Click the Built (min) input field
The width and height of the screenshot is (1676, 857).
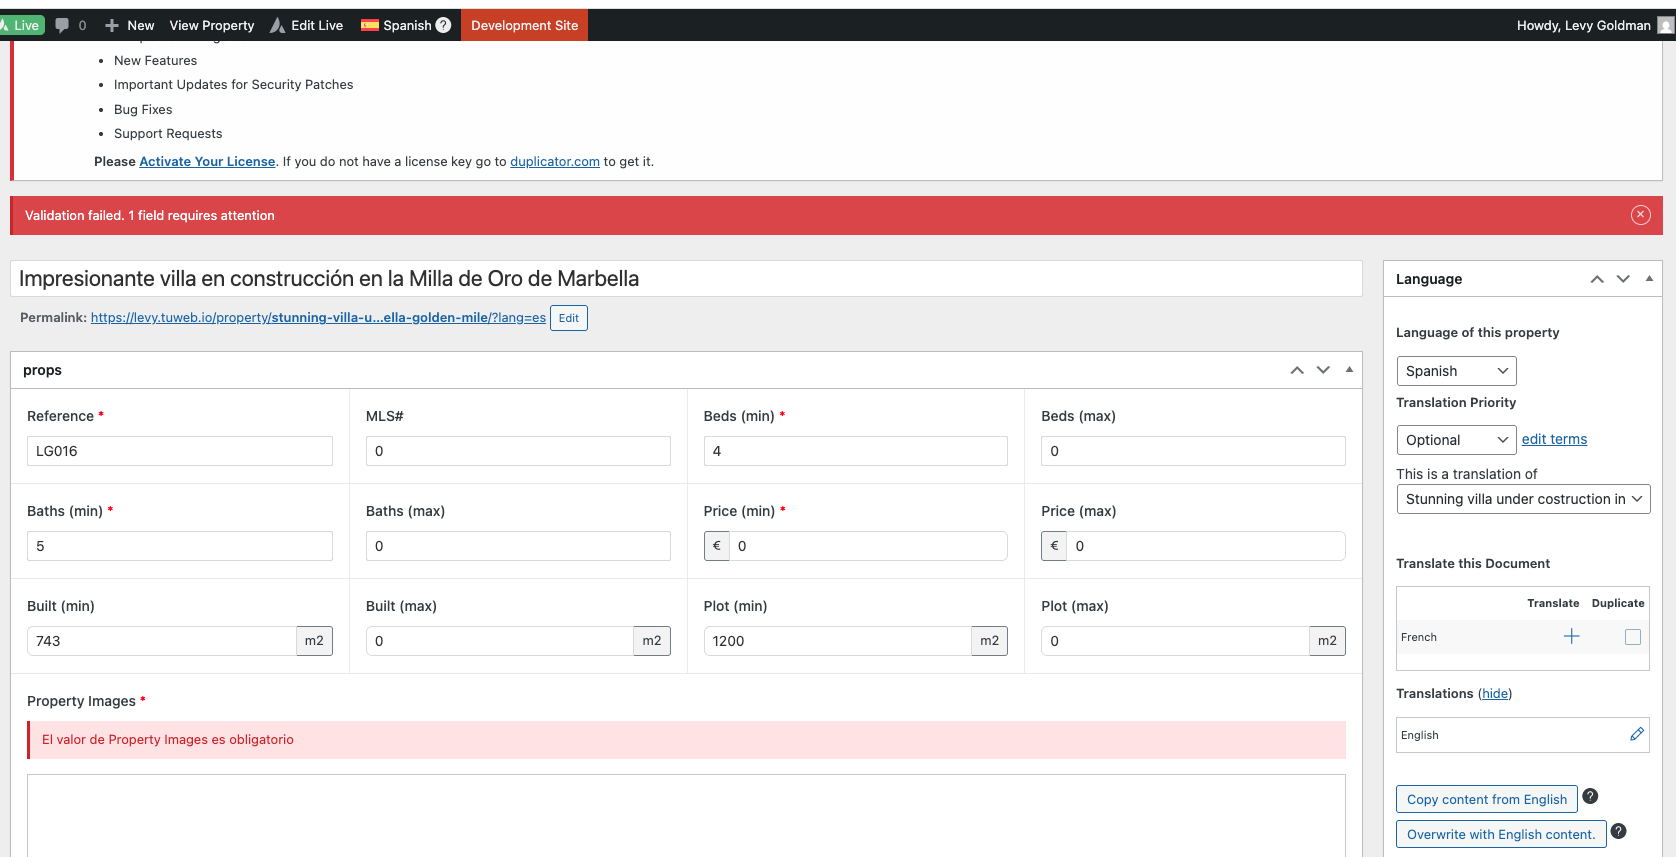162,641
